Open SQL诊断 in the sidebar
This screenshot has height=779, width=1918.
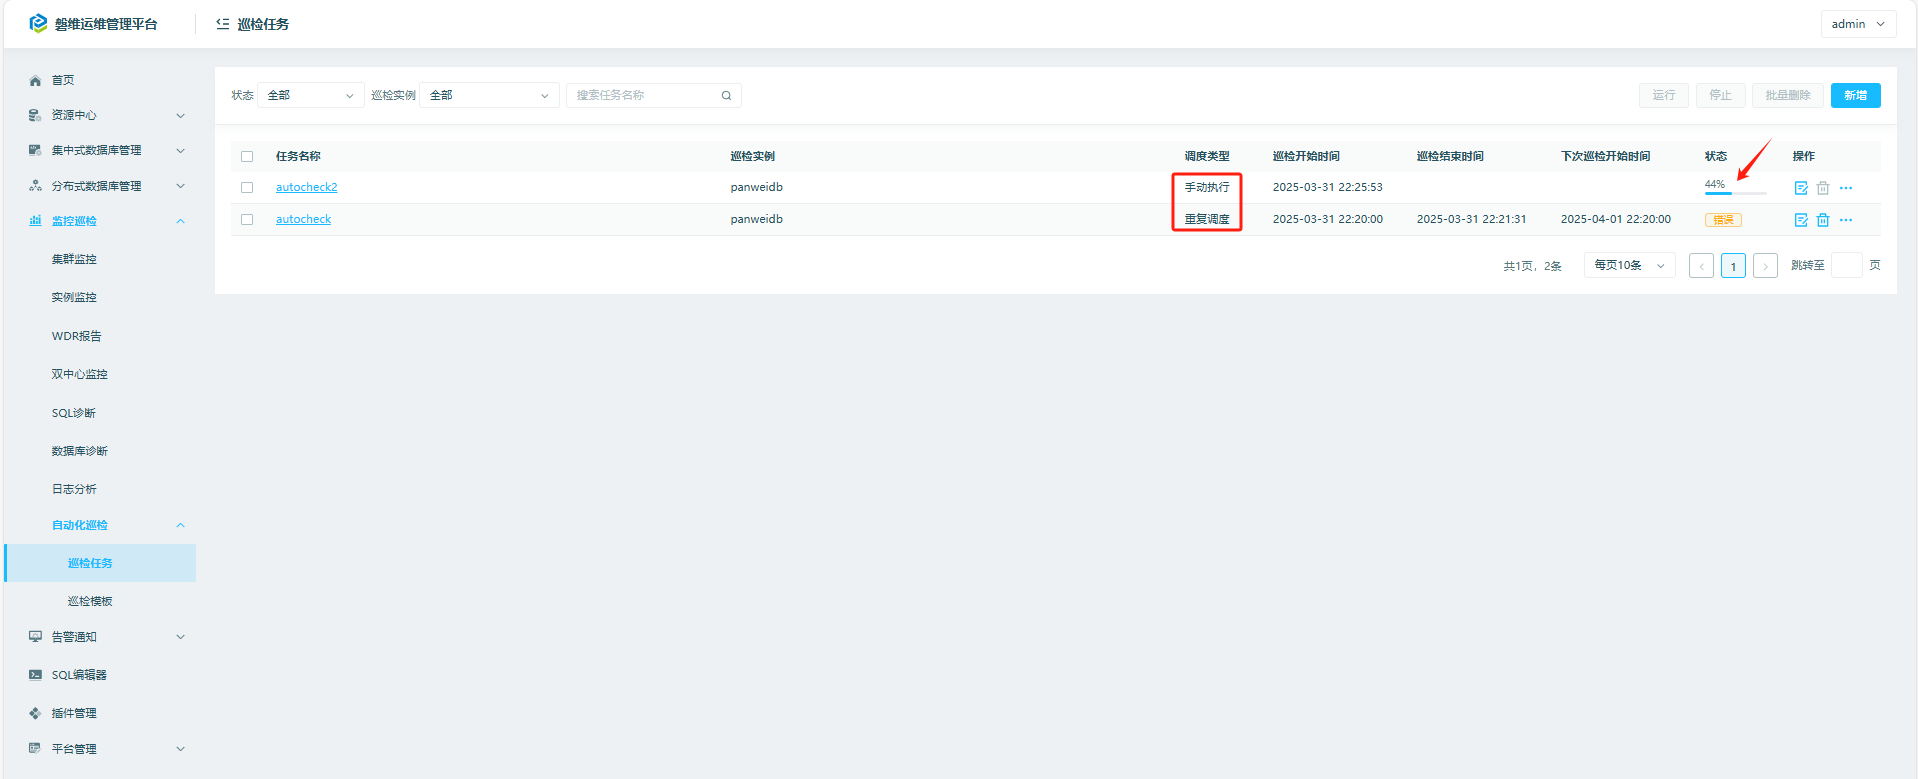click(x=74, y=413)
